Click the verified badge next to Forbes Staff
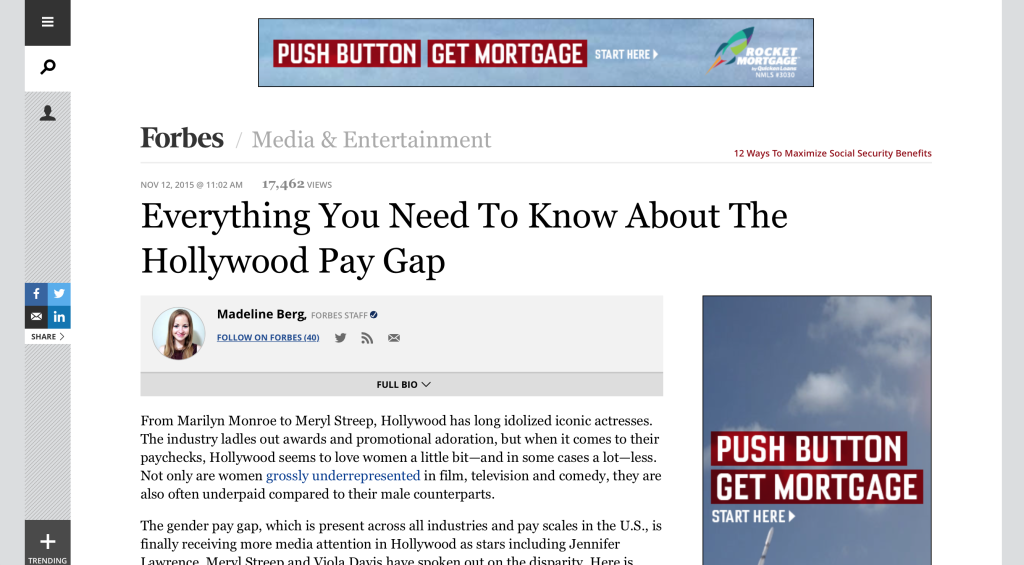This screenshot has width=1024, height=565. 374,315
